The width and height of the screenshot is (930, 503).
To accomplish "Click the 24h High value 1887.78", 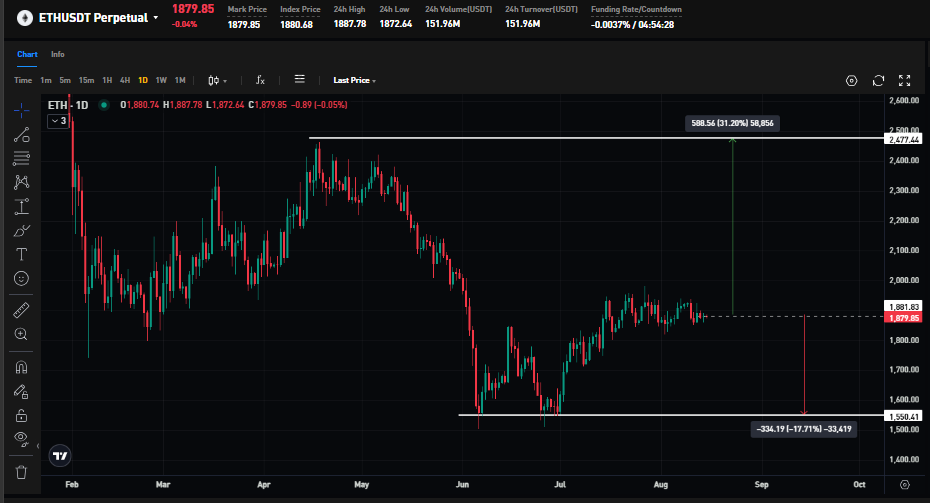I will [x=349, y=24].
